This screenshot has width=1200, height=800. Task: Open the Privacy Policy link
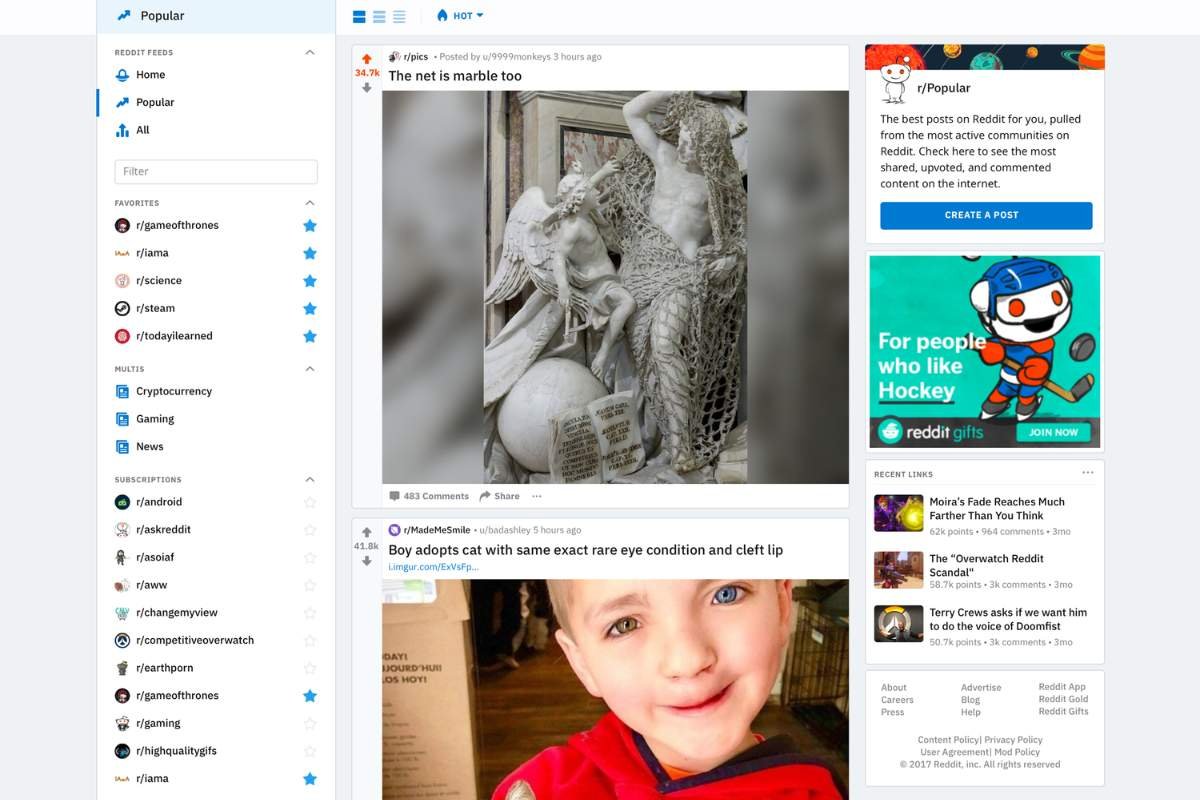[x=1013, y=740]
